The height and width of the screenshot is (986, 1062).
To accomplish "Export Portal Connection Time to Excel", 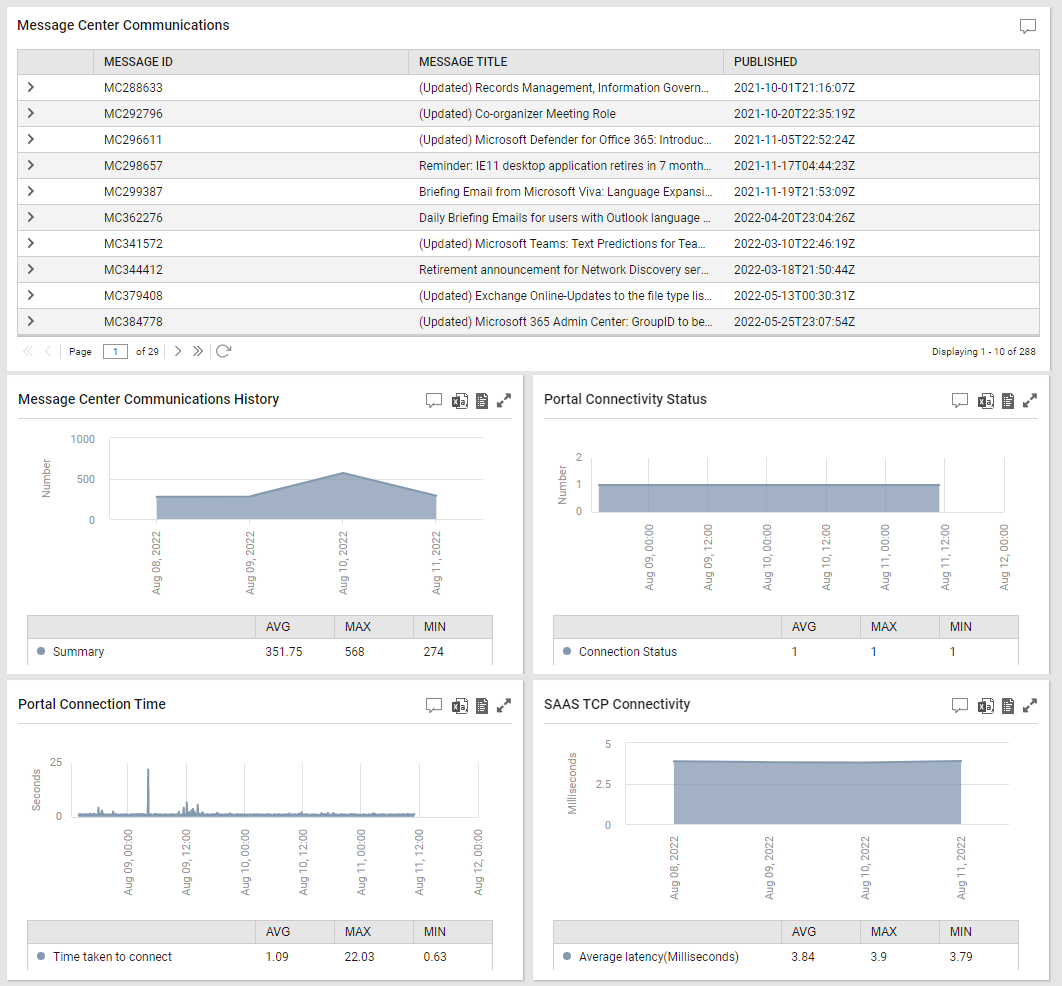I will 459,706.
